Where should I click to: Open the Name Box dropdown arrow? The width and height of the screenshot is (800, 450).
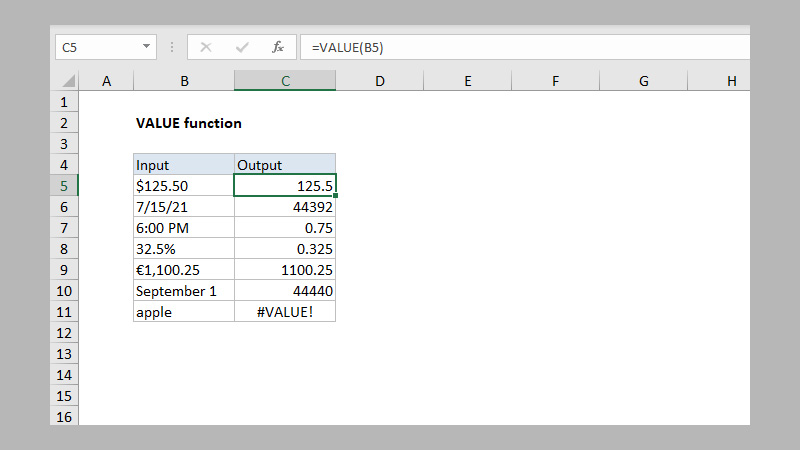[147, 47]
